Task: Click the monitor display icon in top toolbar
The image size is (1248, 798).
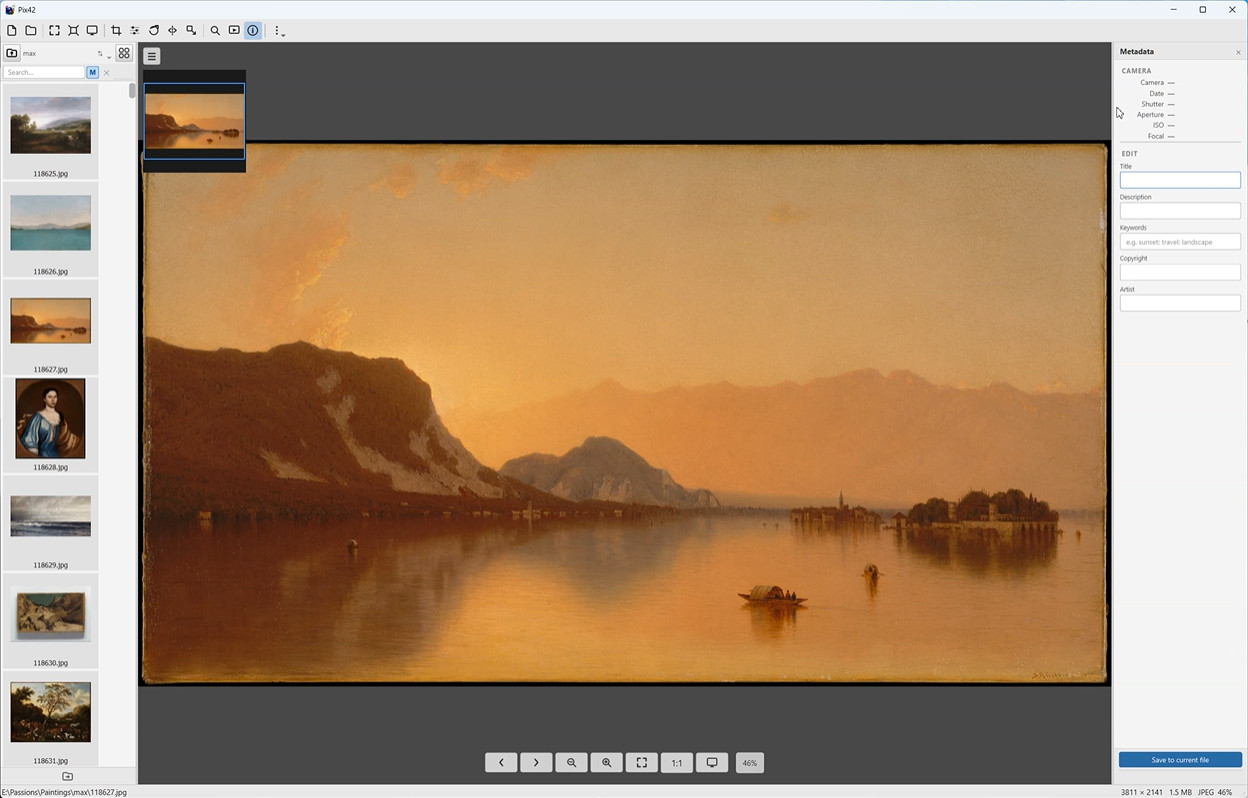Action: click(x=92, y=31)
